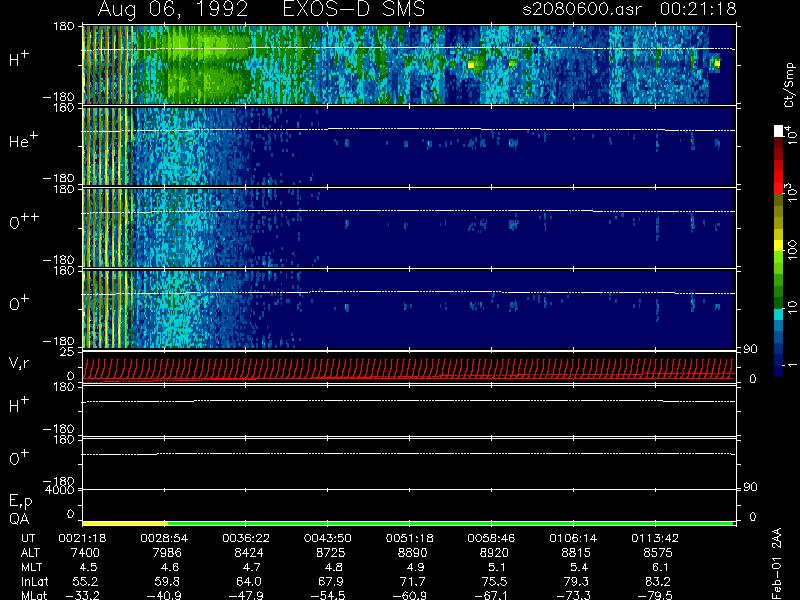Select the MLT row label
Image resolution: width=800 pixels, height=600 pixels.
coord(31,567)
